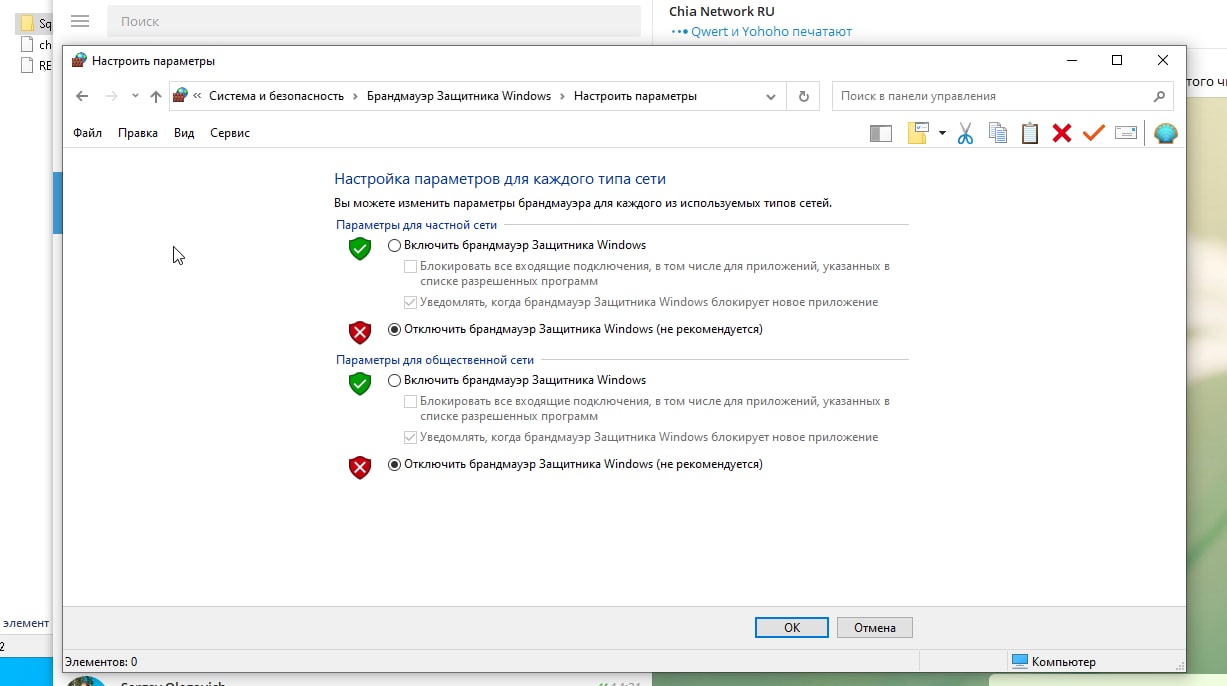
Task: Expand chevron after Система и безопасность
Action: (x=355, y=96)
